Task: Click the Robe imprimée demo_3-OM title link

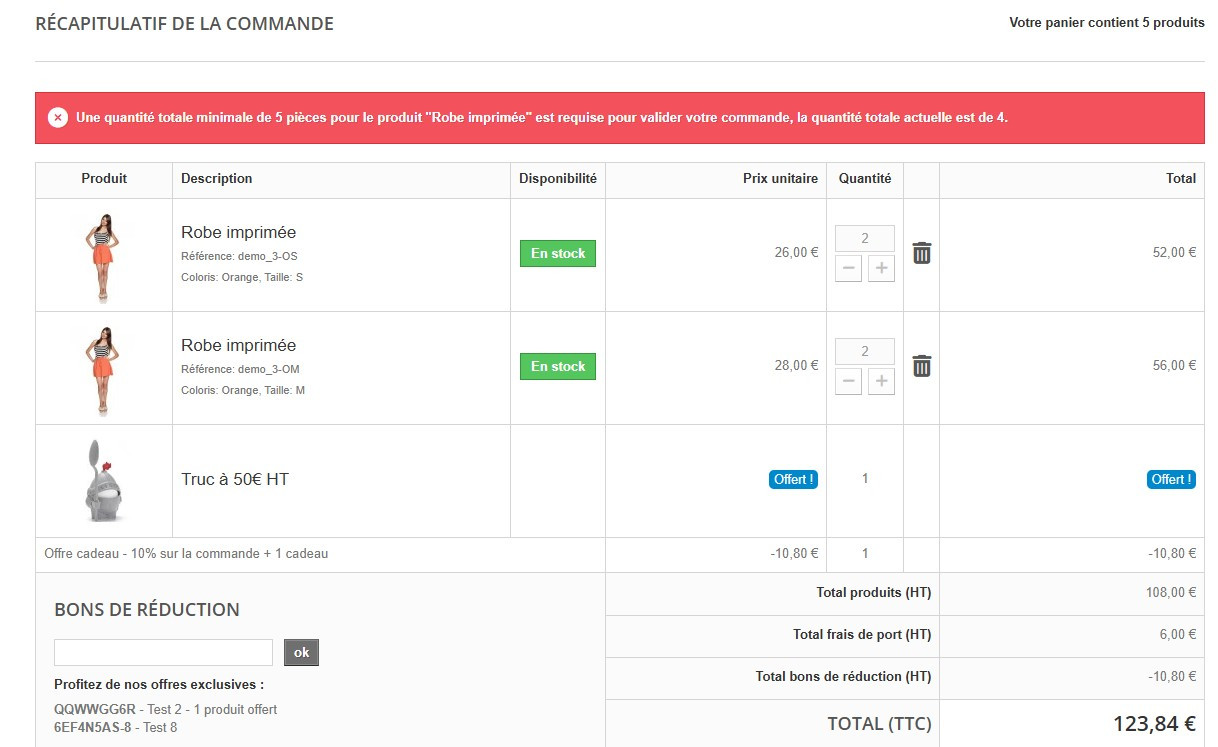Action: tap(238, 345)
